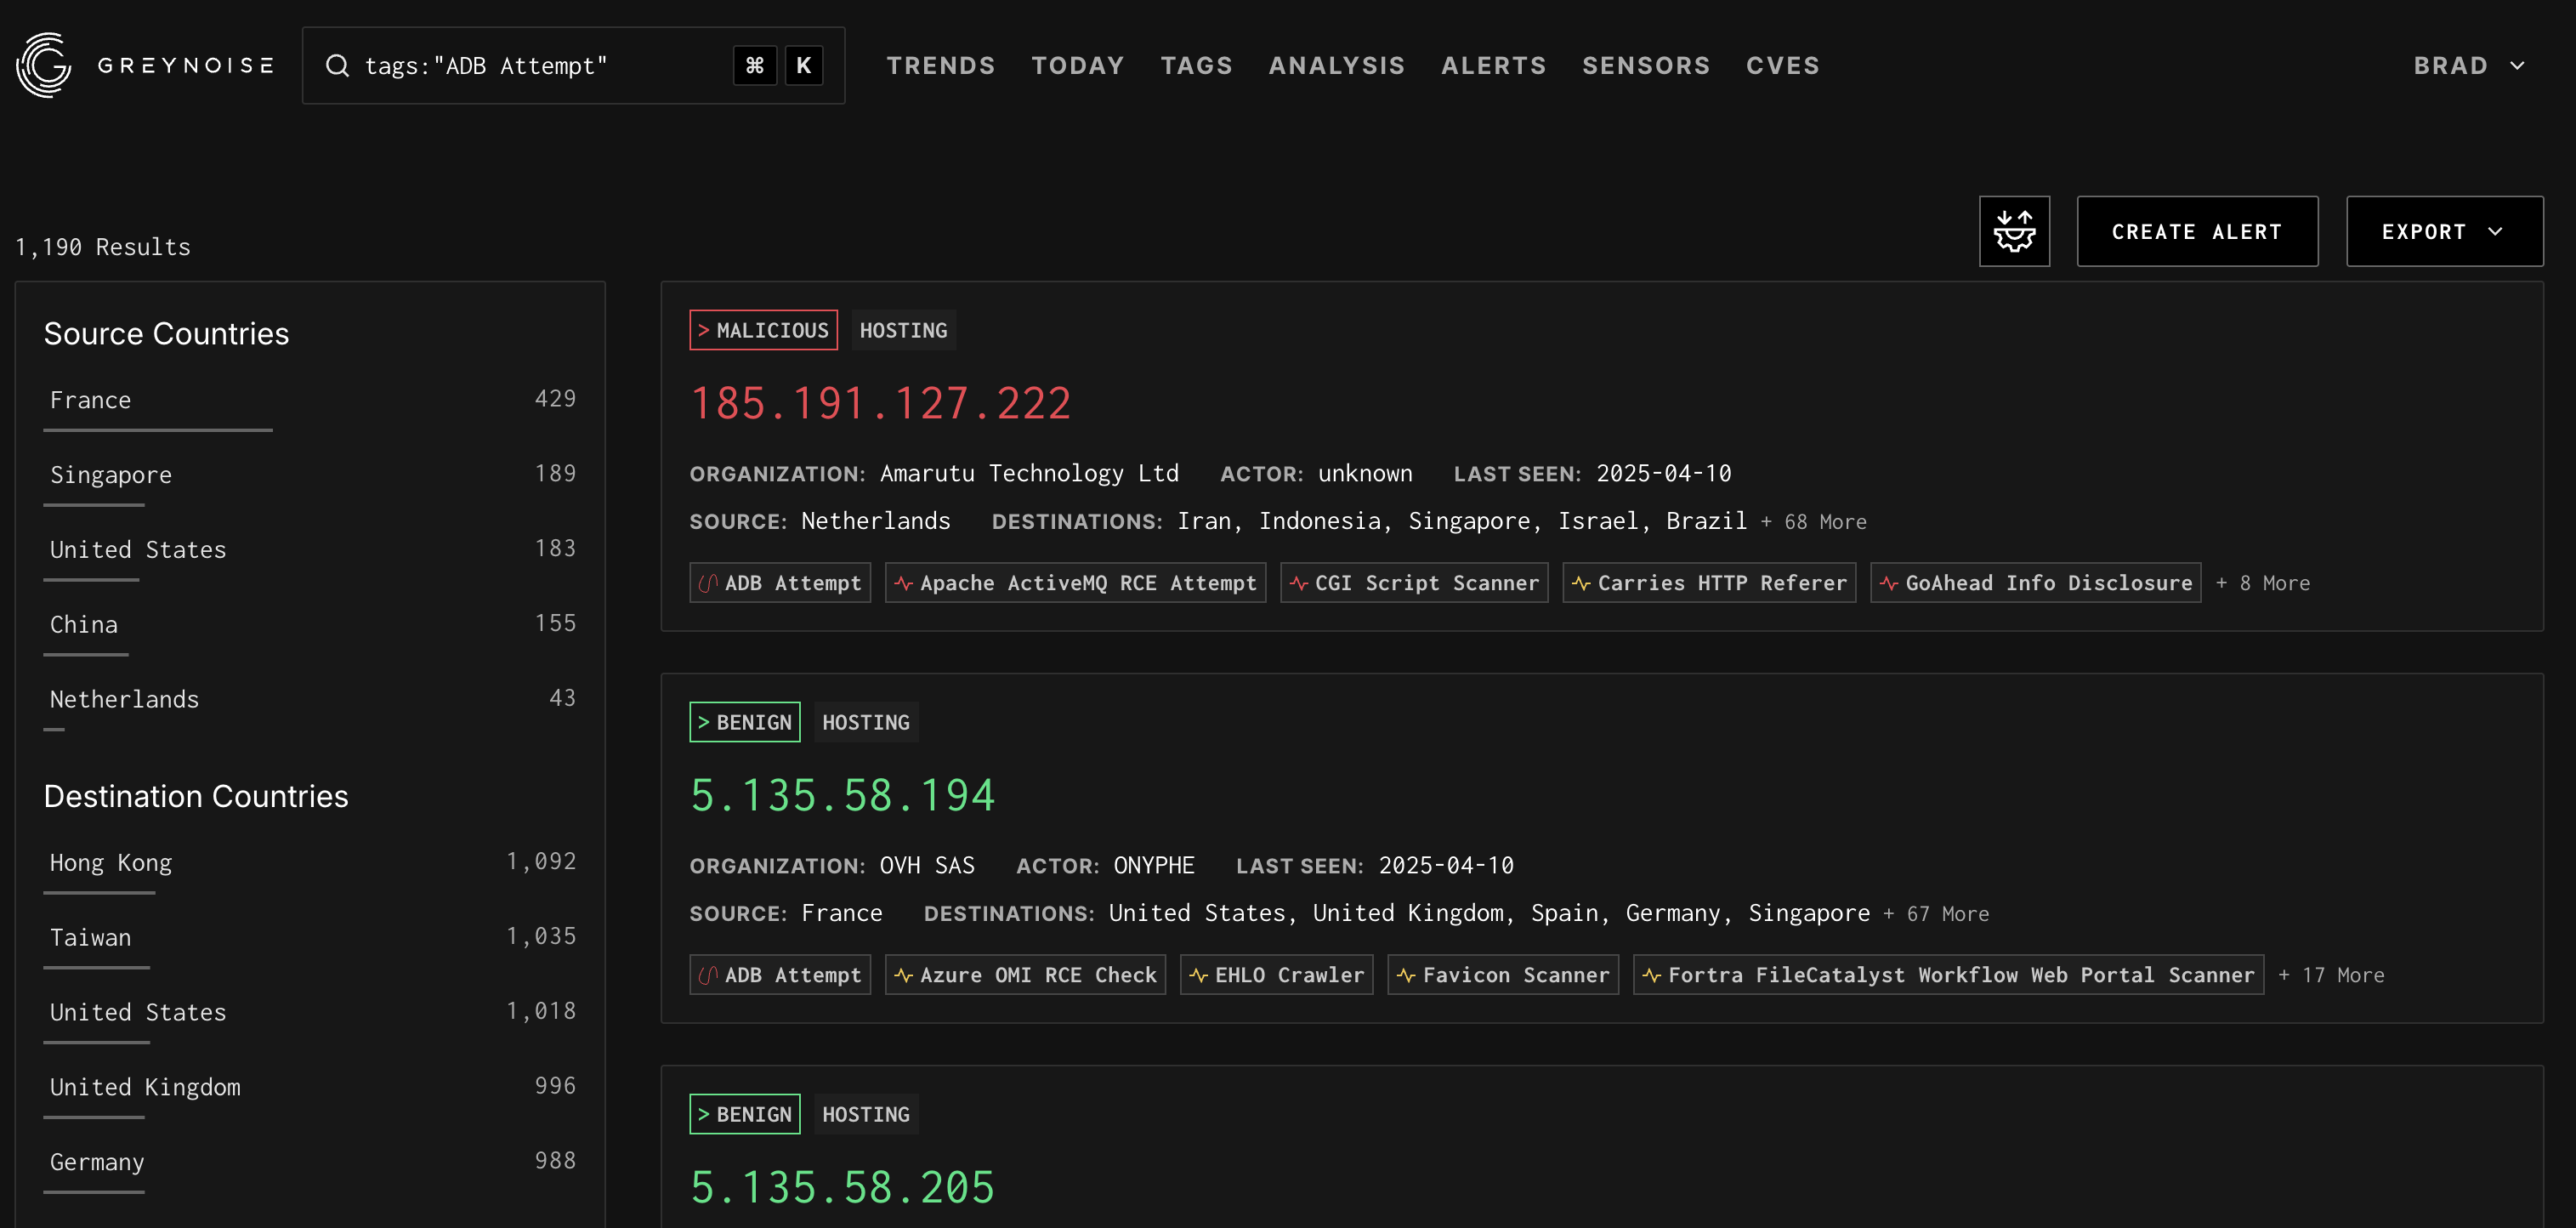2576x1228 pixels.
Task: Open the EHLO Crawler tag
Action: pos(1276,975)
